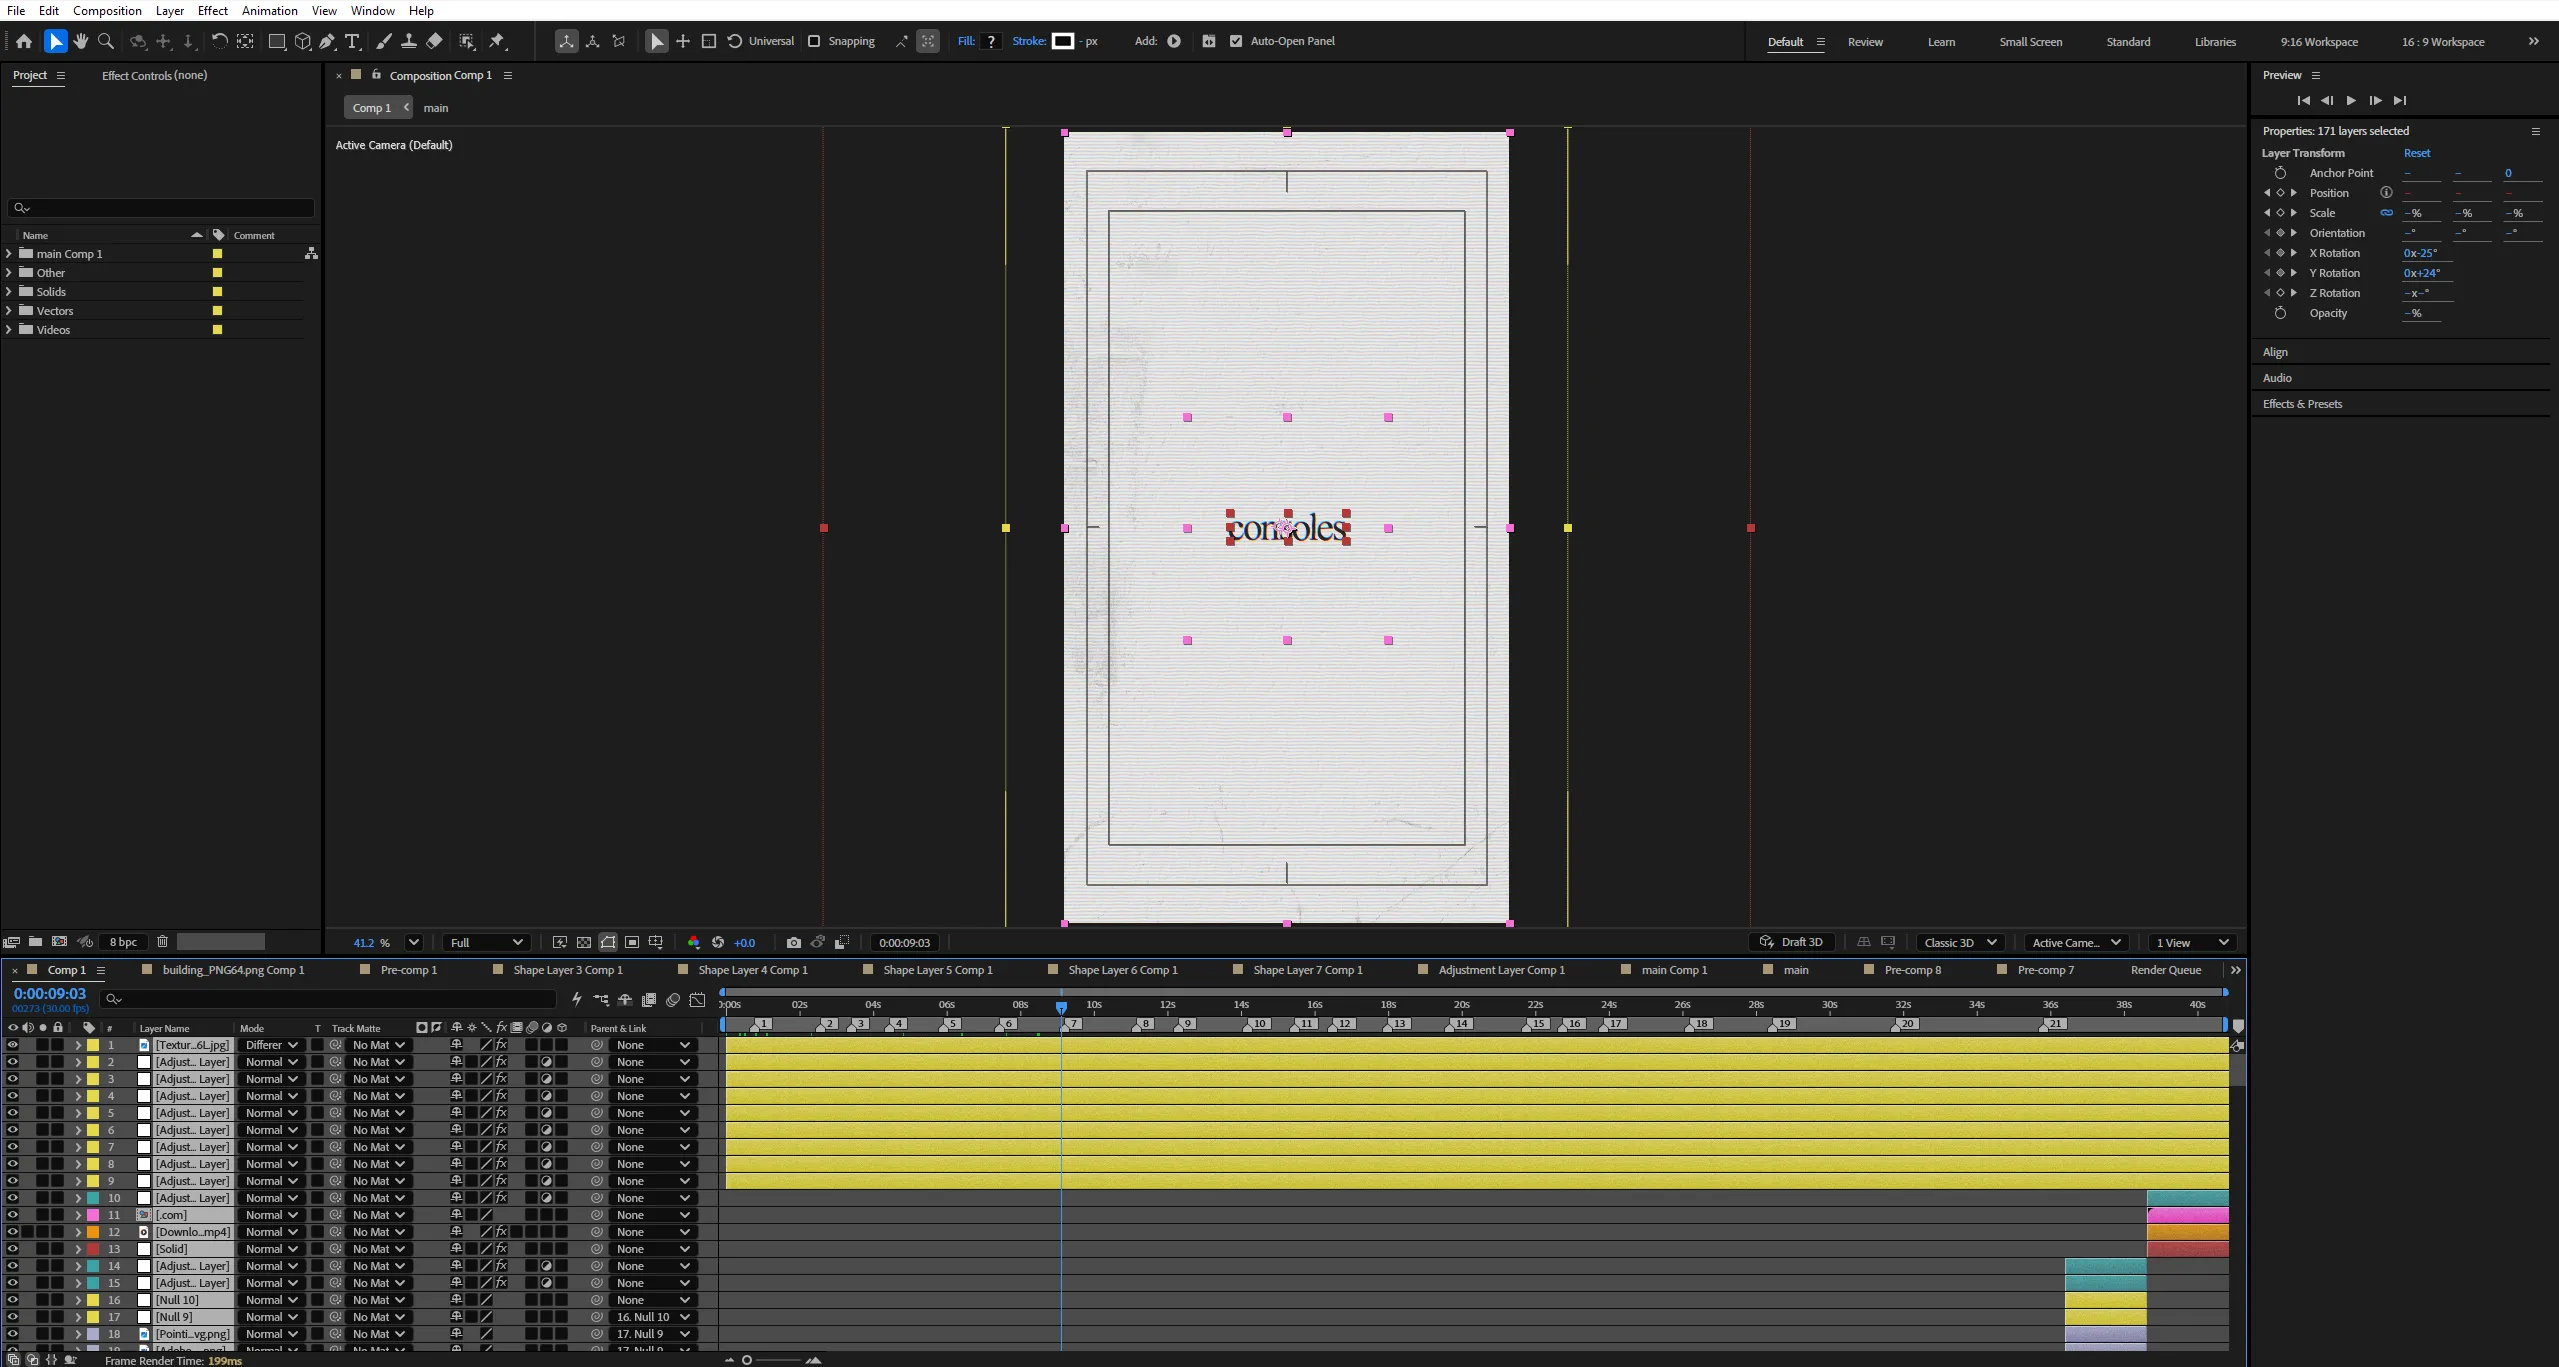The image size is (2559, 1367).
Task: Select the Pen tool in toolbar
Action: pyautogui.click(x=327, y=41)
